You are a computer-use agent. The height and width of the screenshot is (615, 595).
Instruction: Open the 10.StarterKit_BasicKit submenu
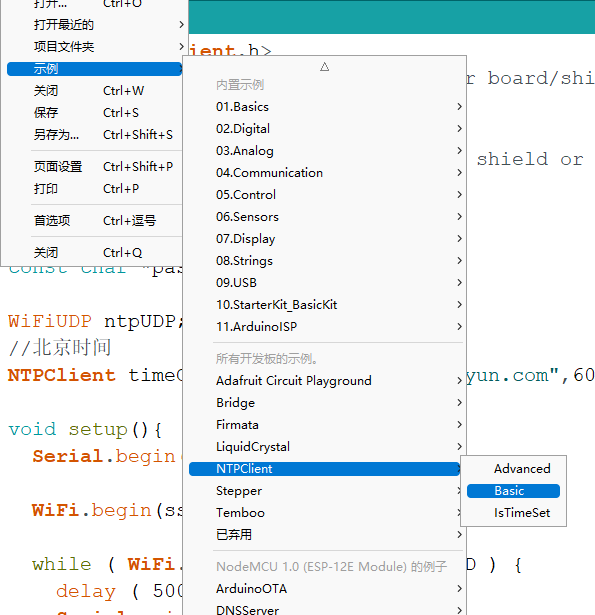tap(324, 304)
